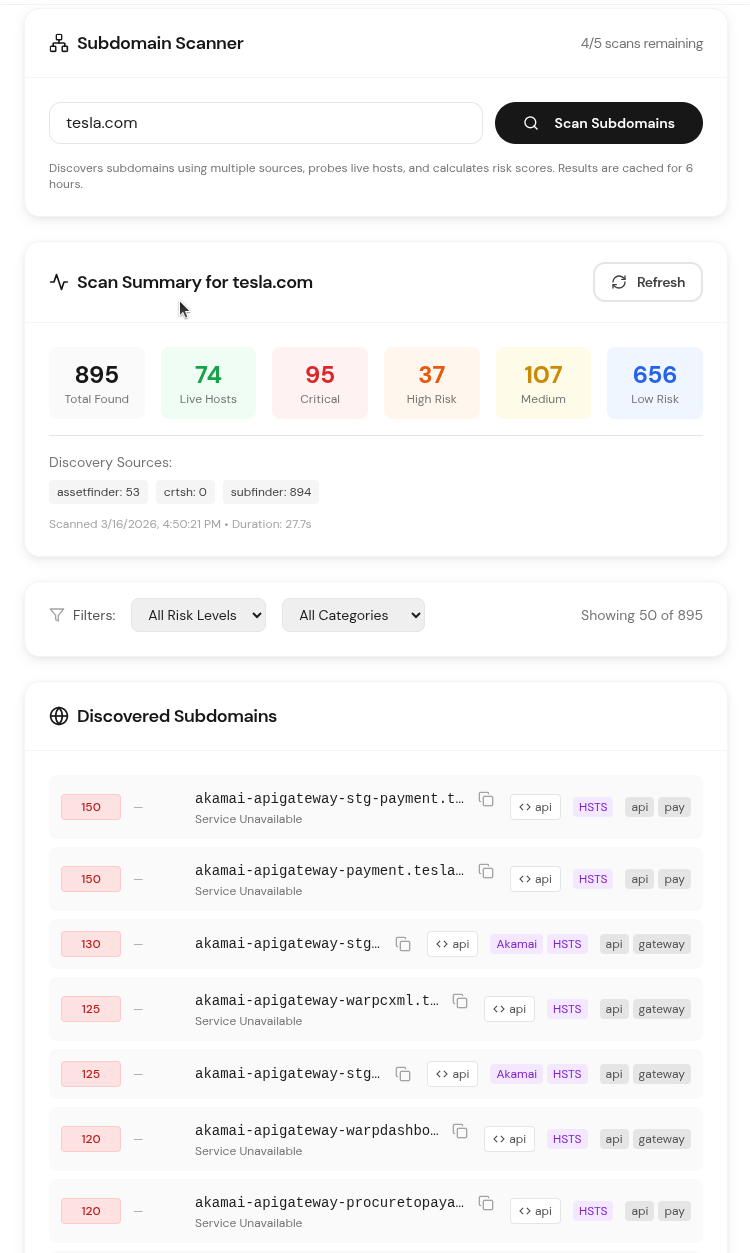
Task: Click the HSTS badge on the payment subdomain row
Action: pyautogui.click(x=593, y=878)
